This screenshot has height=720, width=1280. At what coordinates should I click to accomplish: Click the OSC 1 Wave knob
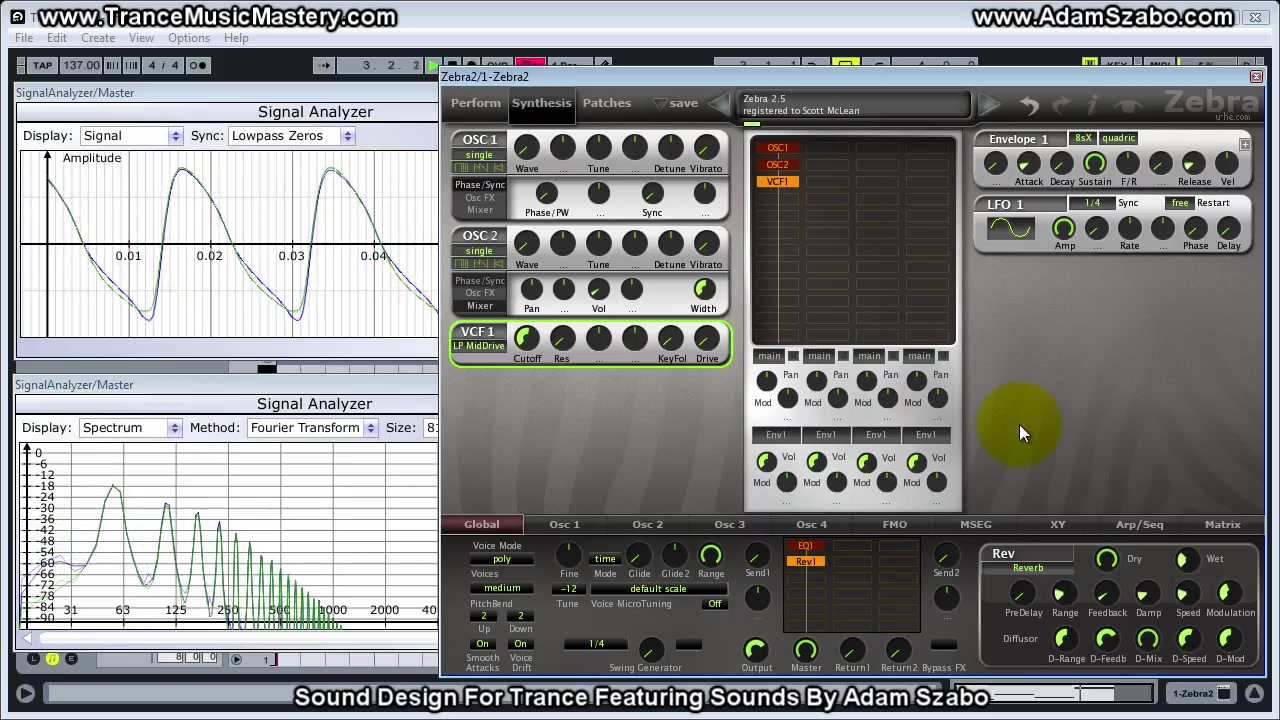(x=526, y=148)
